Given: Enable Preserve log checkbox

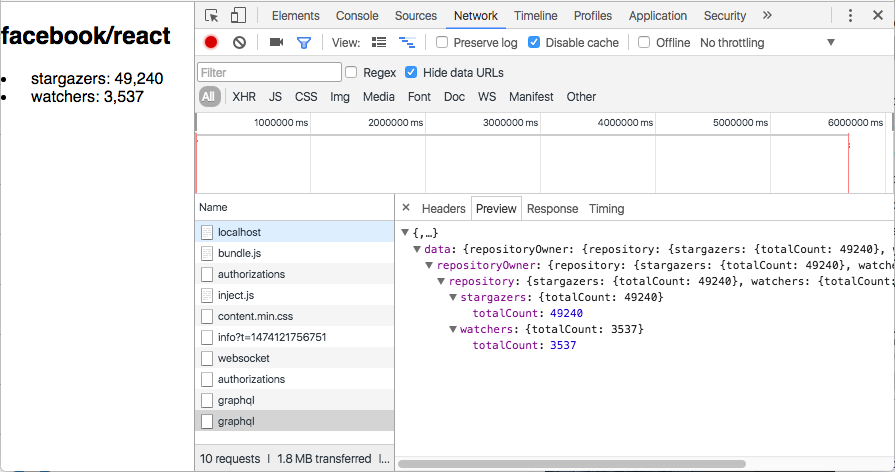Looking at the screenshot, I should [x=442, y=42].
